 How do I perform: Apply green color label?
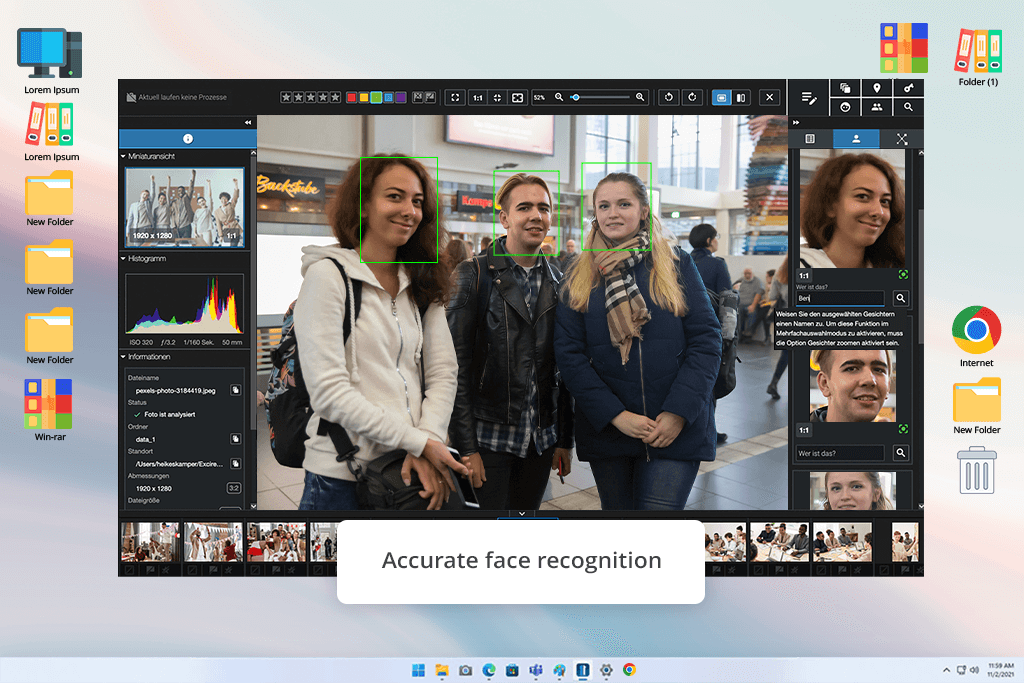(x=376, y=97)
